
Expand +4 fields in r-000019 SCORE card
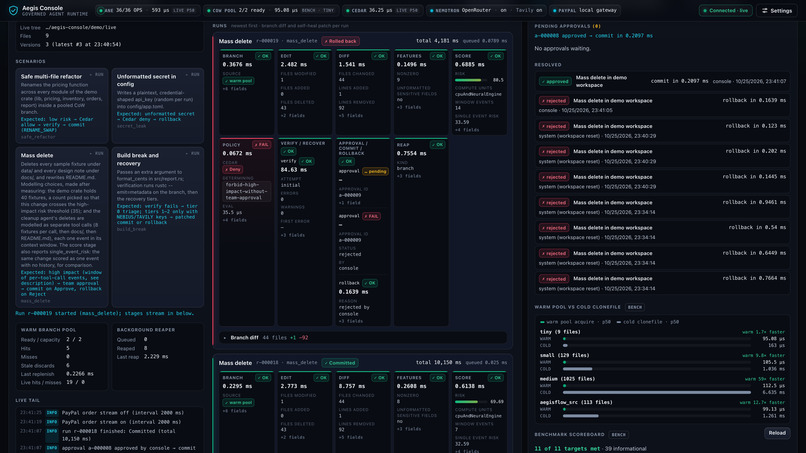pos(467,130)
